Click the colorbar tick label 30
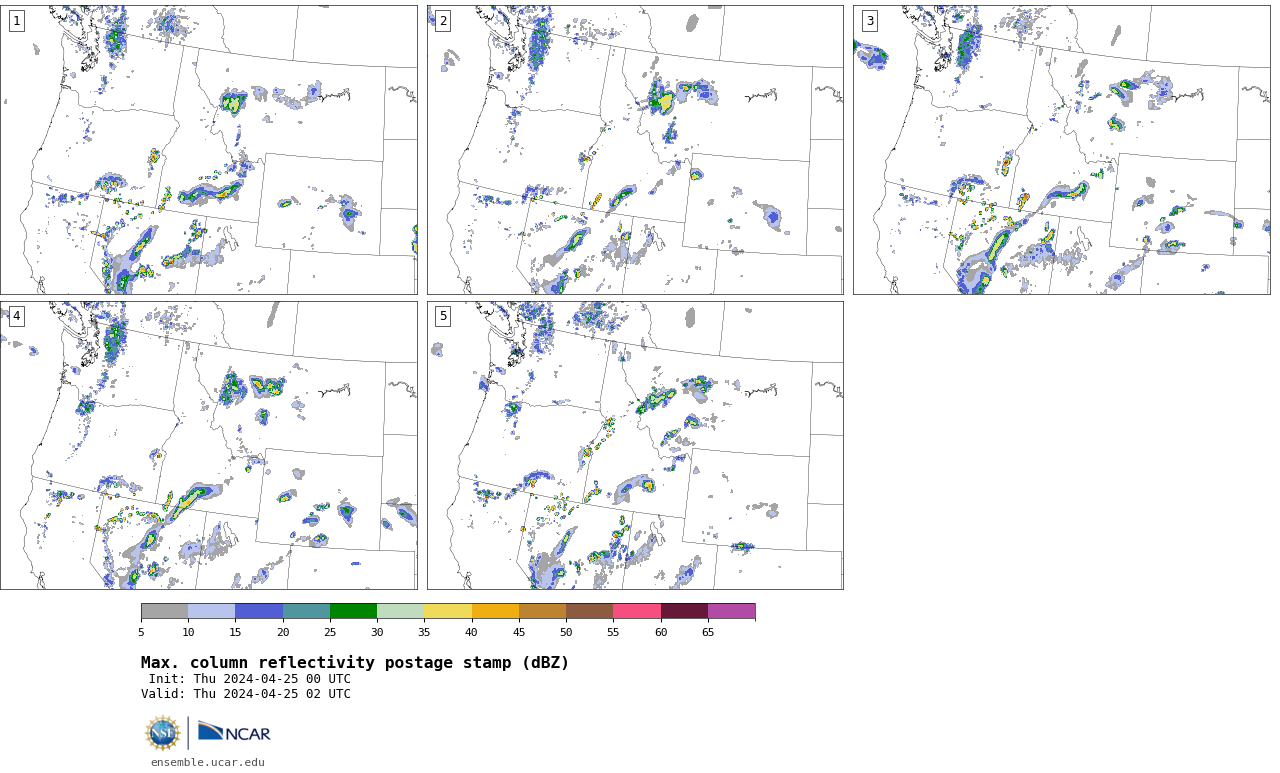1280x773 pixels. [x=377, y=632]
